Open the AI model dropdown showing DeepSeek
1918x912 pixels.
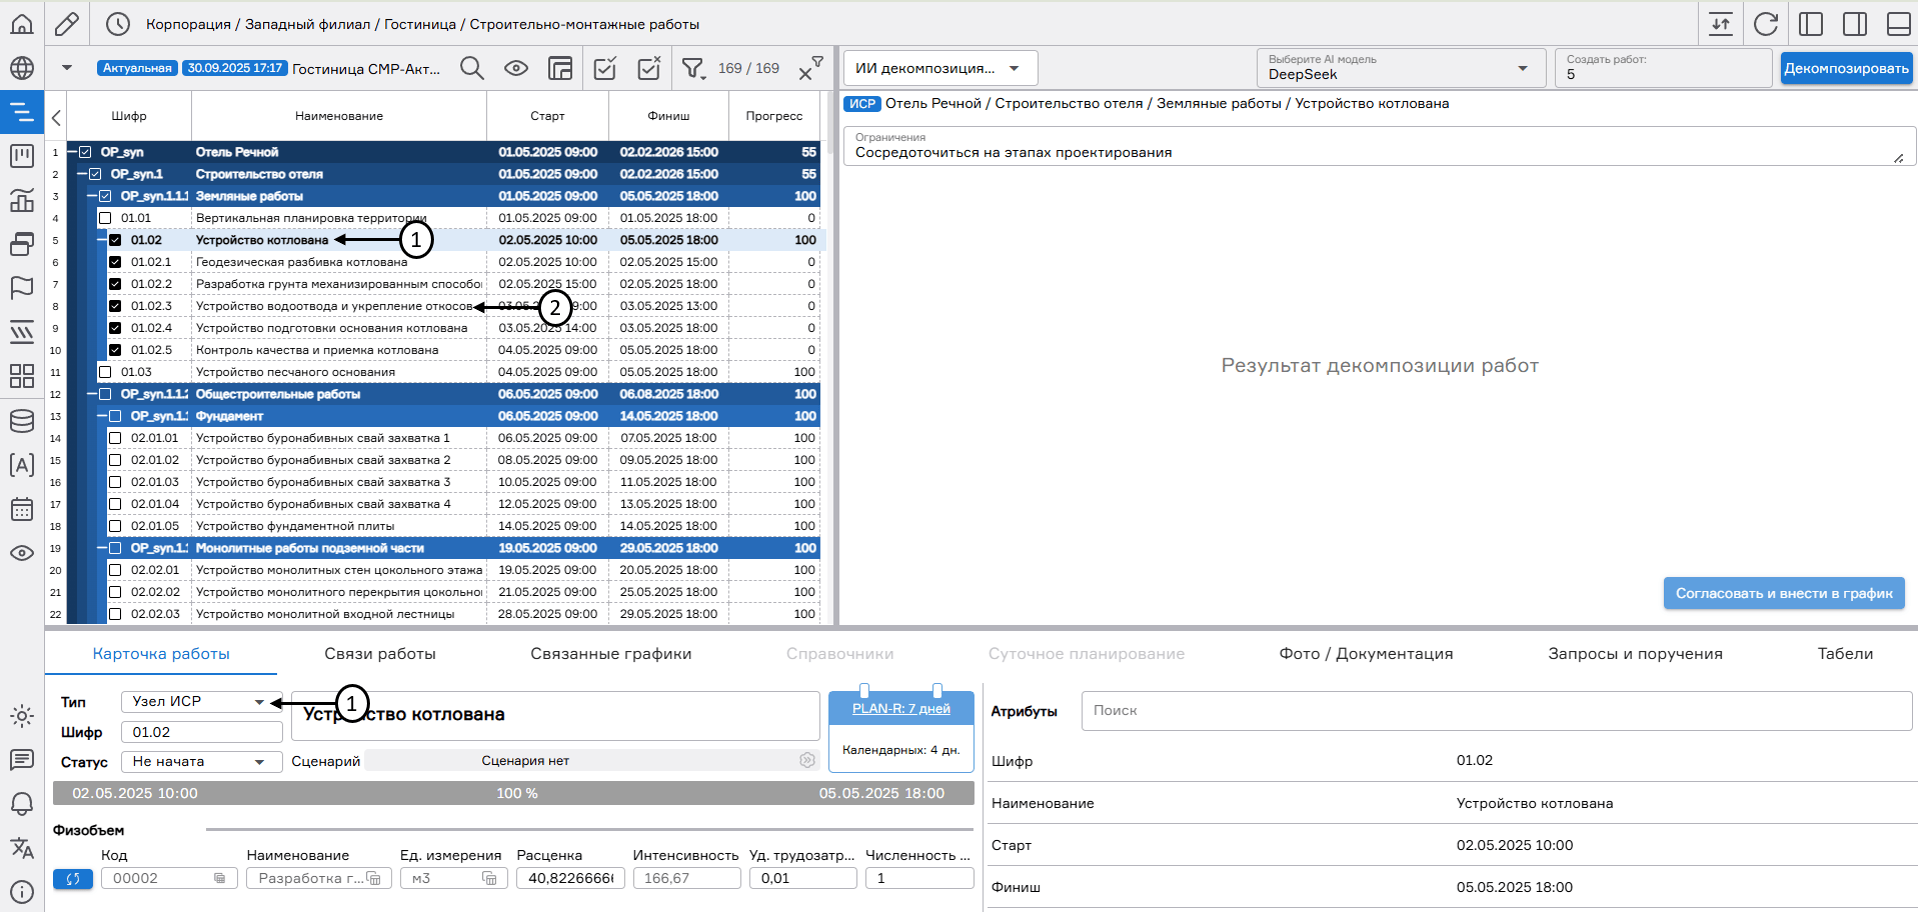1398,68
